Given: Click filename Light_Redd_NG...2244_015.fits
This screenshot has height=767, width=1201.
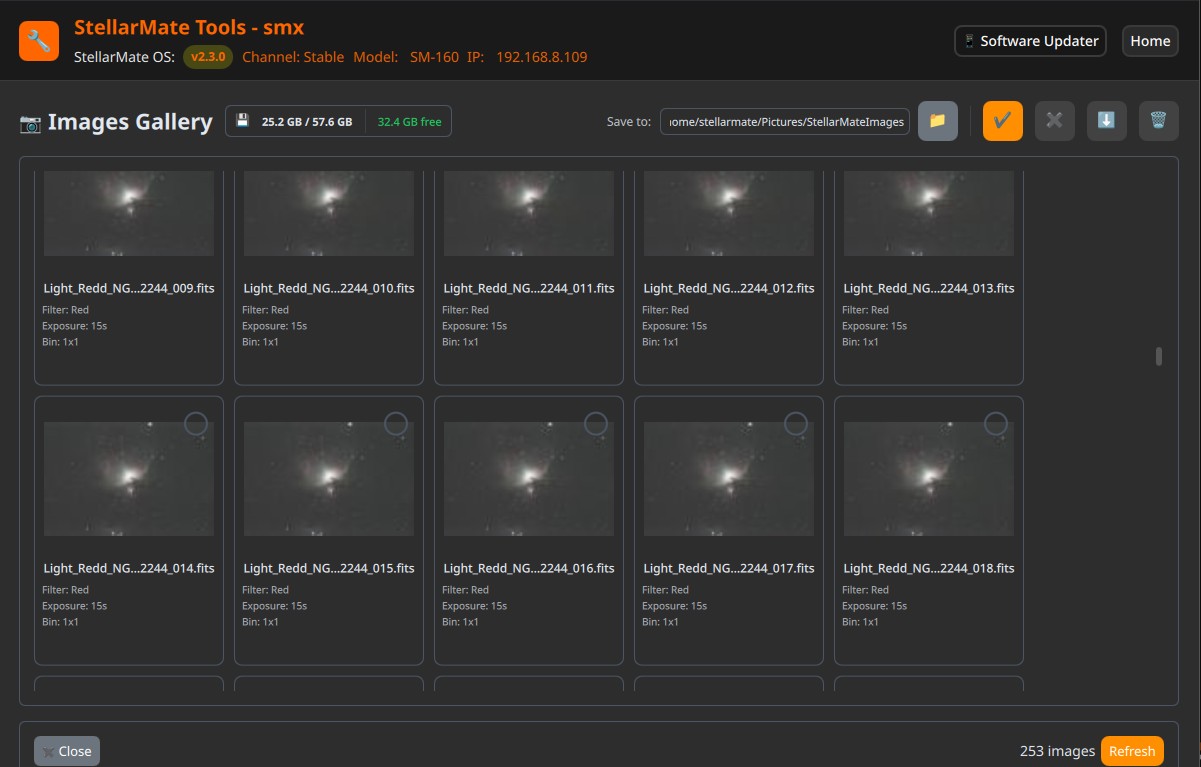Looking at the screenshot, I should (x=329, y=568).
